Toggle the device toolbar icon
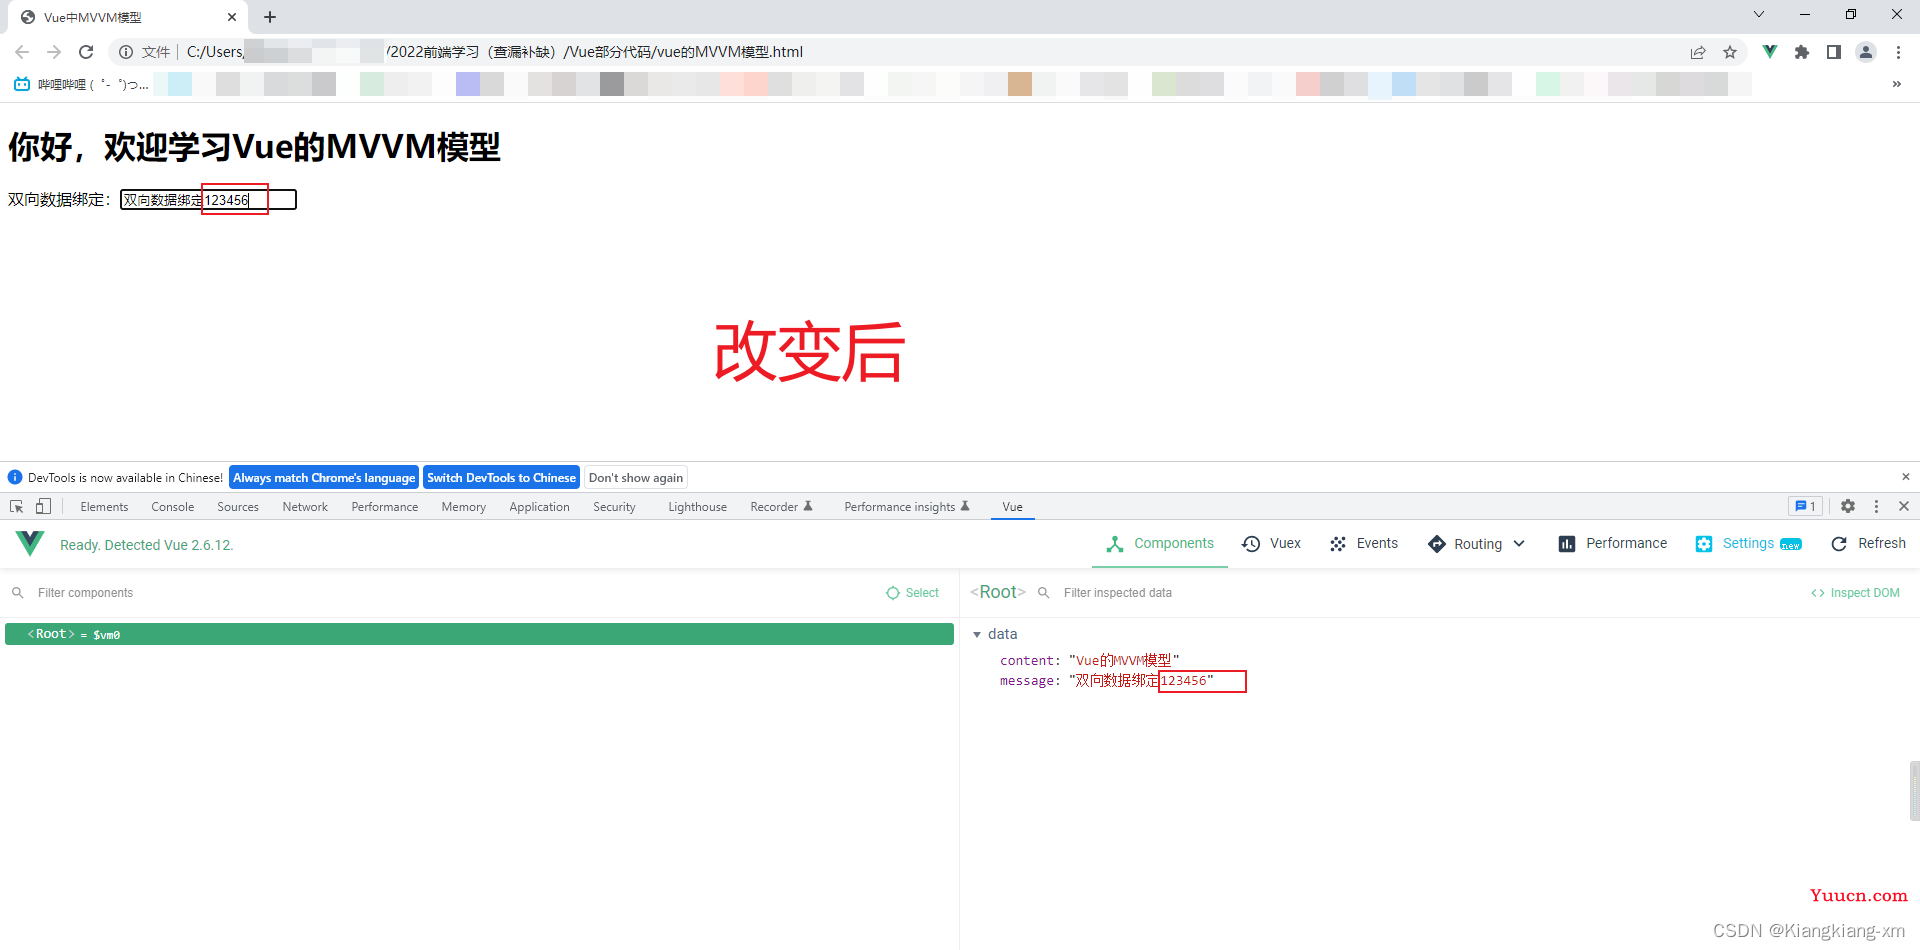Screen dimensions: 1920x950 point(43,507)
